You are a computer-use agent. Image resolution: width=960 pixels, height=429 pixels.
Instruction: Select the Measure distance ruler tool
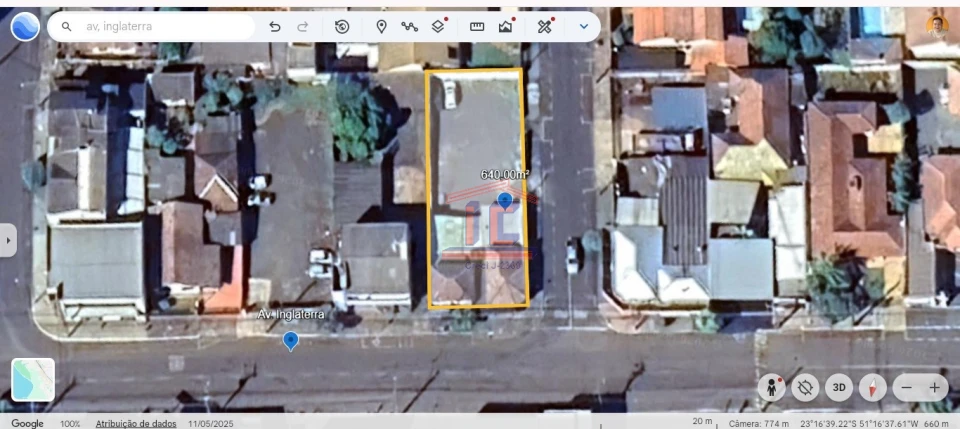[477, 27]
